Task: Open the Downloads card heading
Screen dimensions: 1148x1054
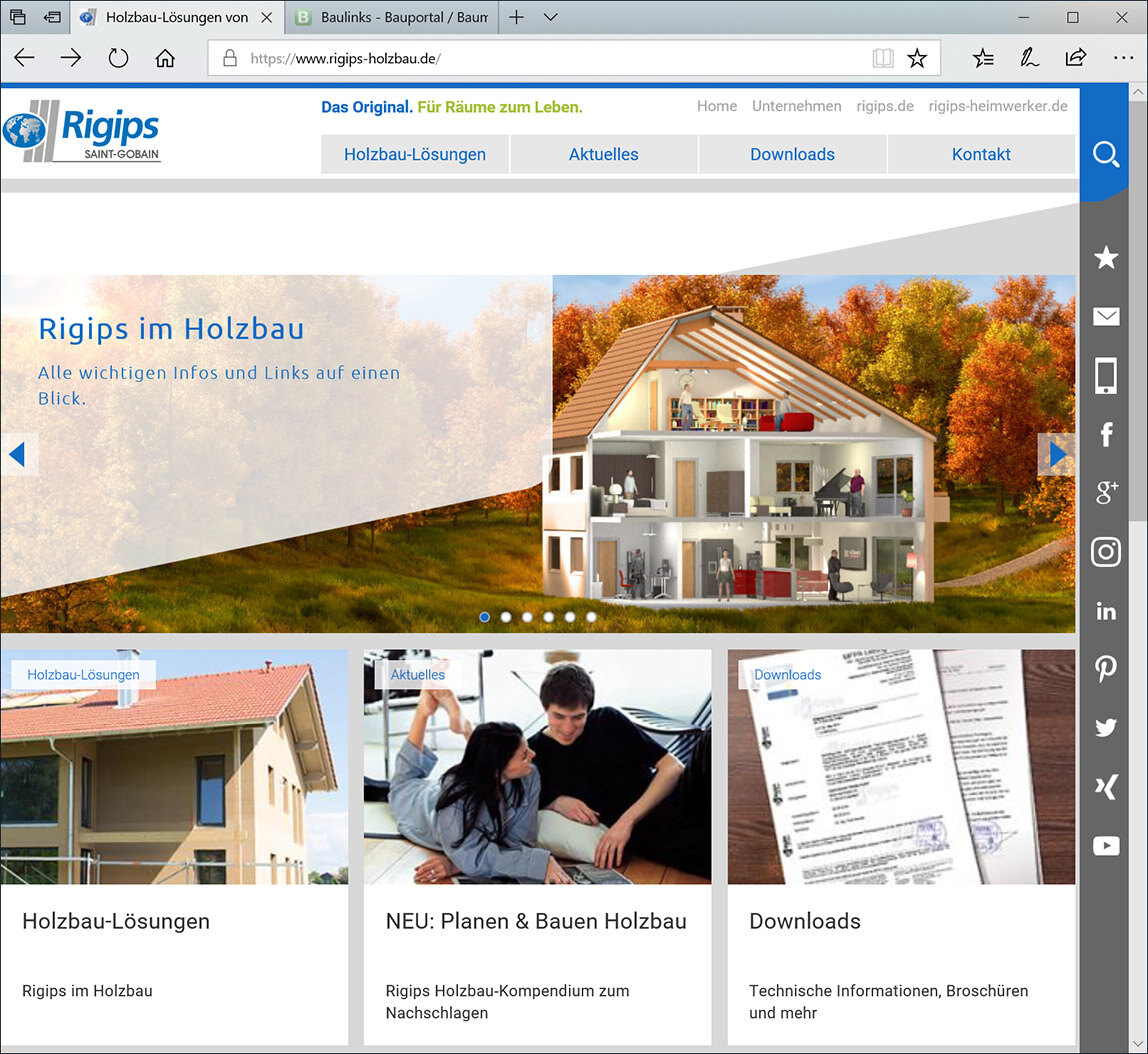Action: [805, 921]
